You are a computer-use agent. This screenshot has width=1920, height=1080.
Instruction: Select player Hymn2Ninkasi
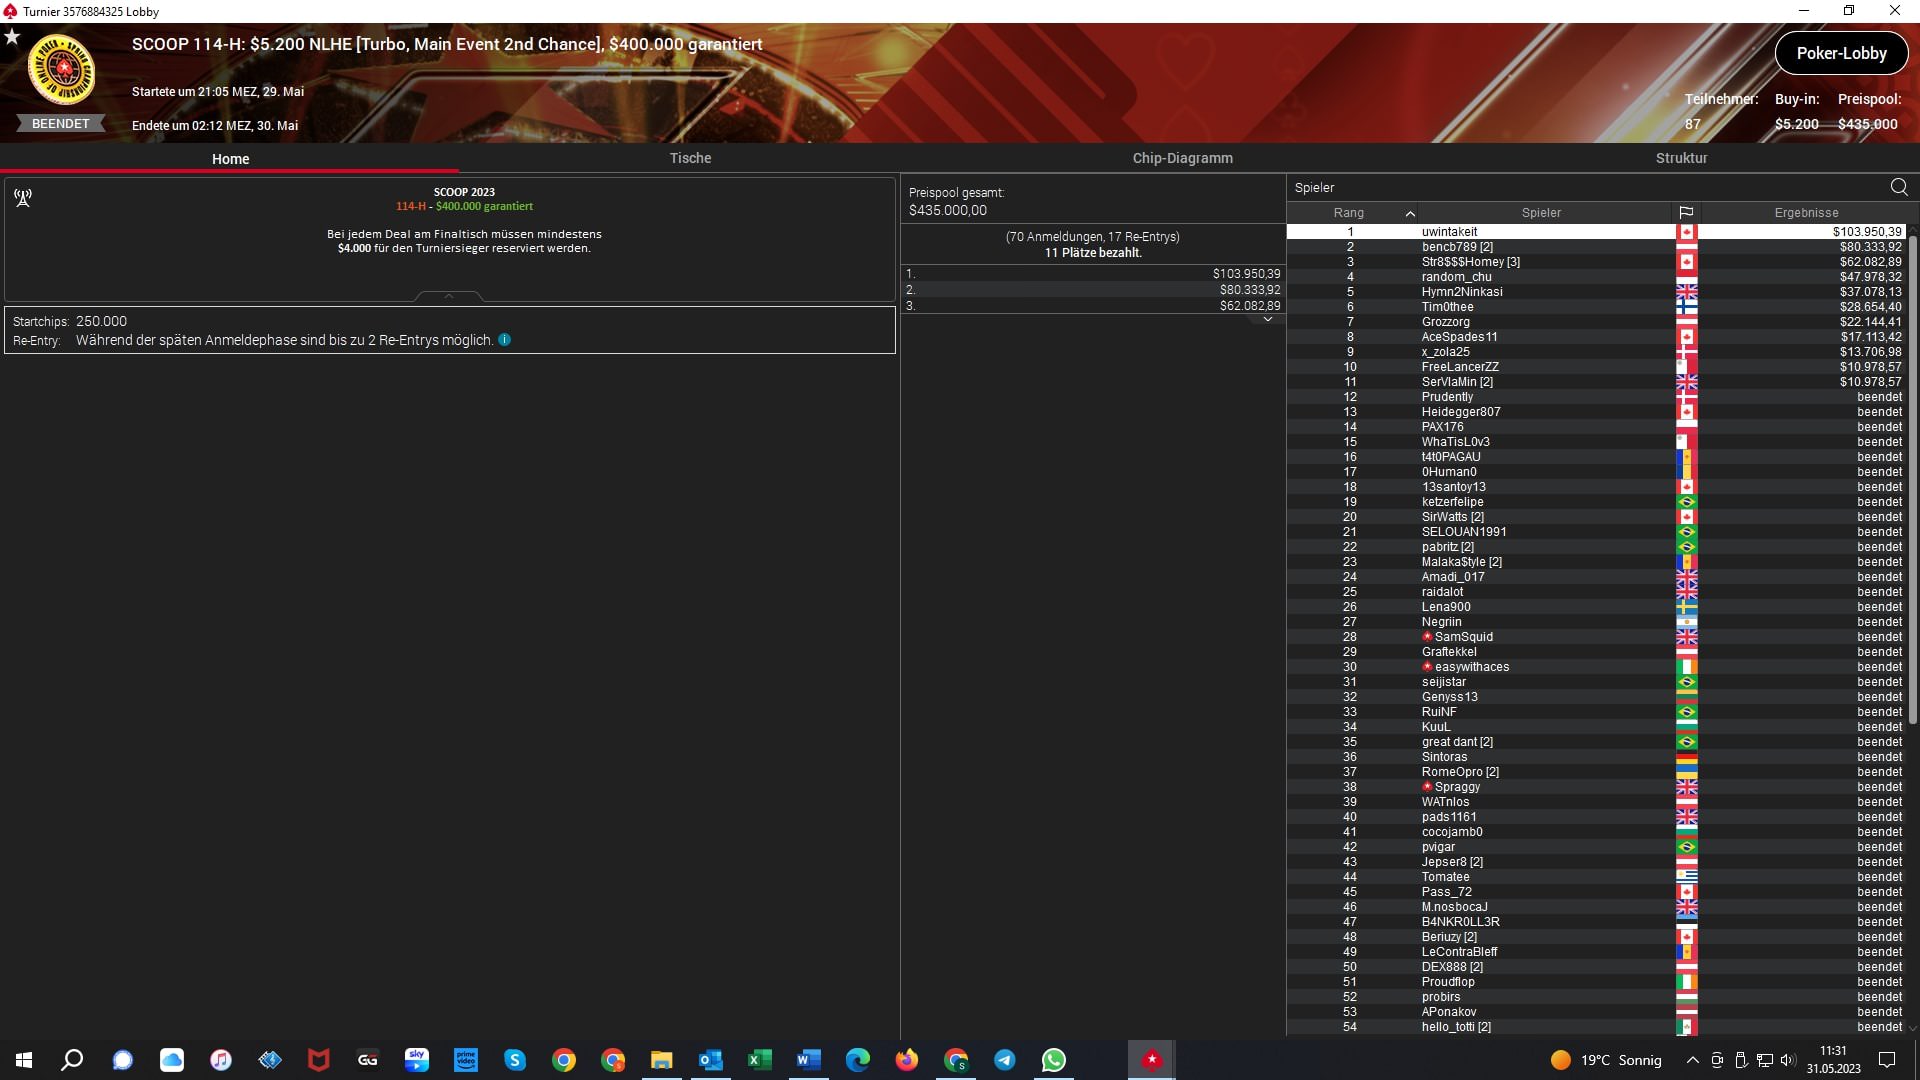tap(1596, 291)
